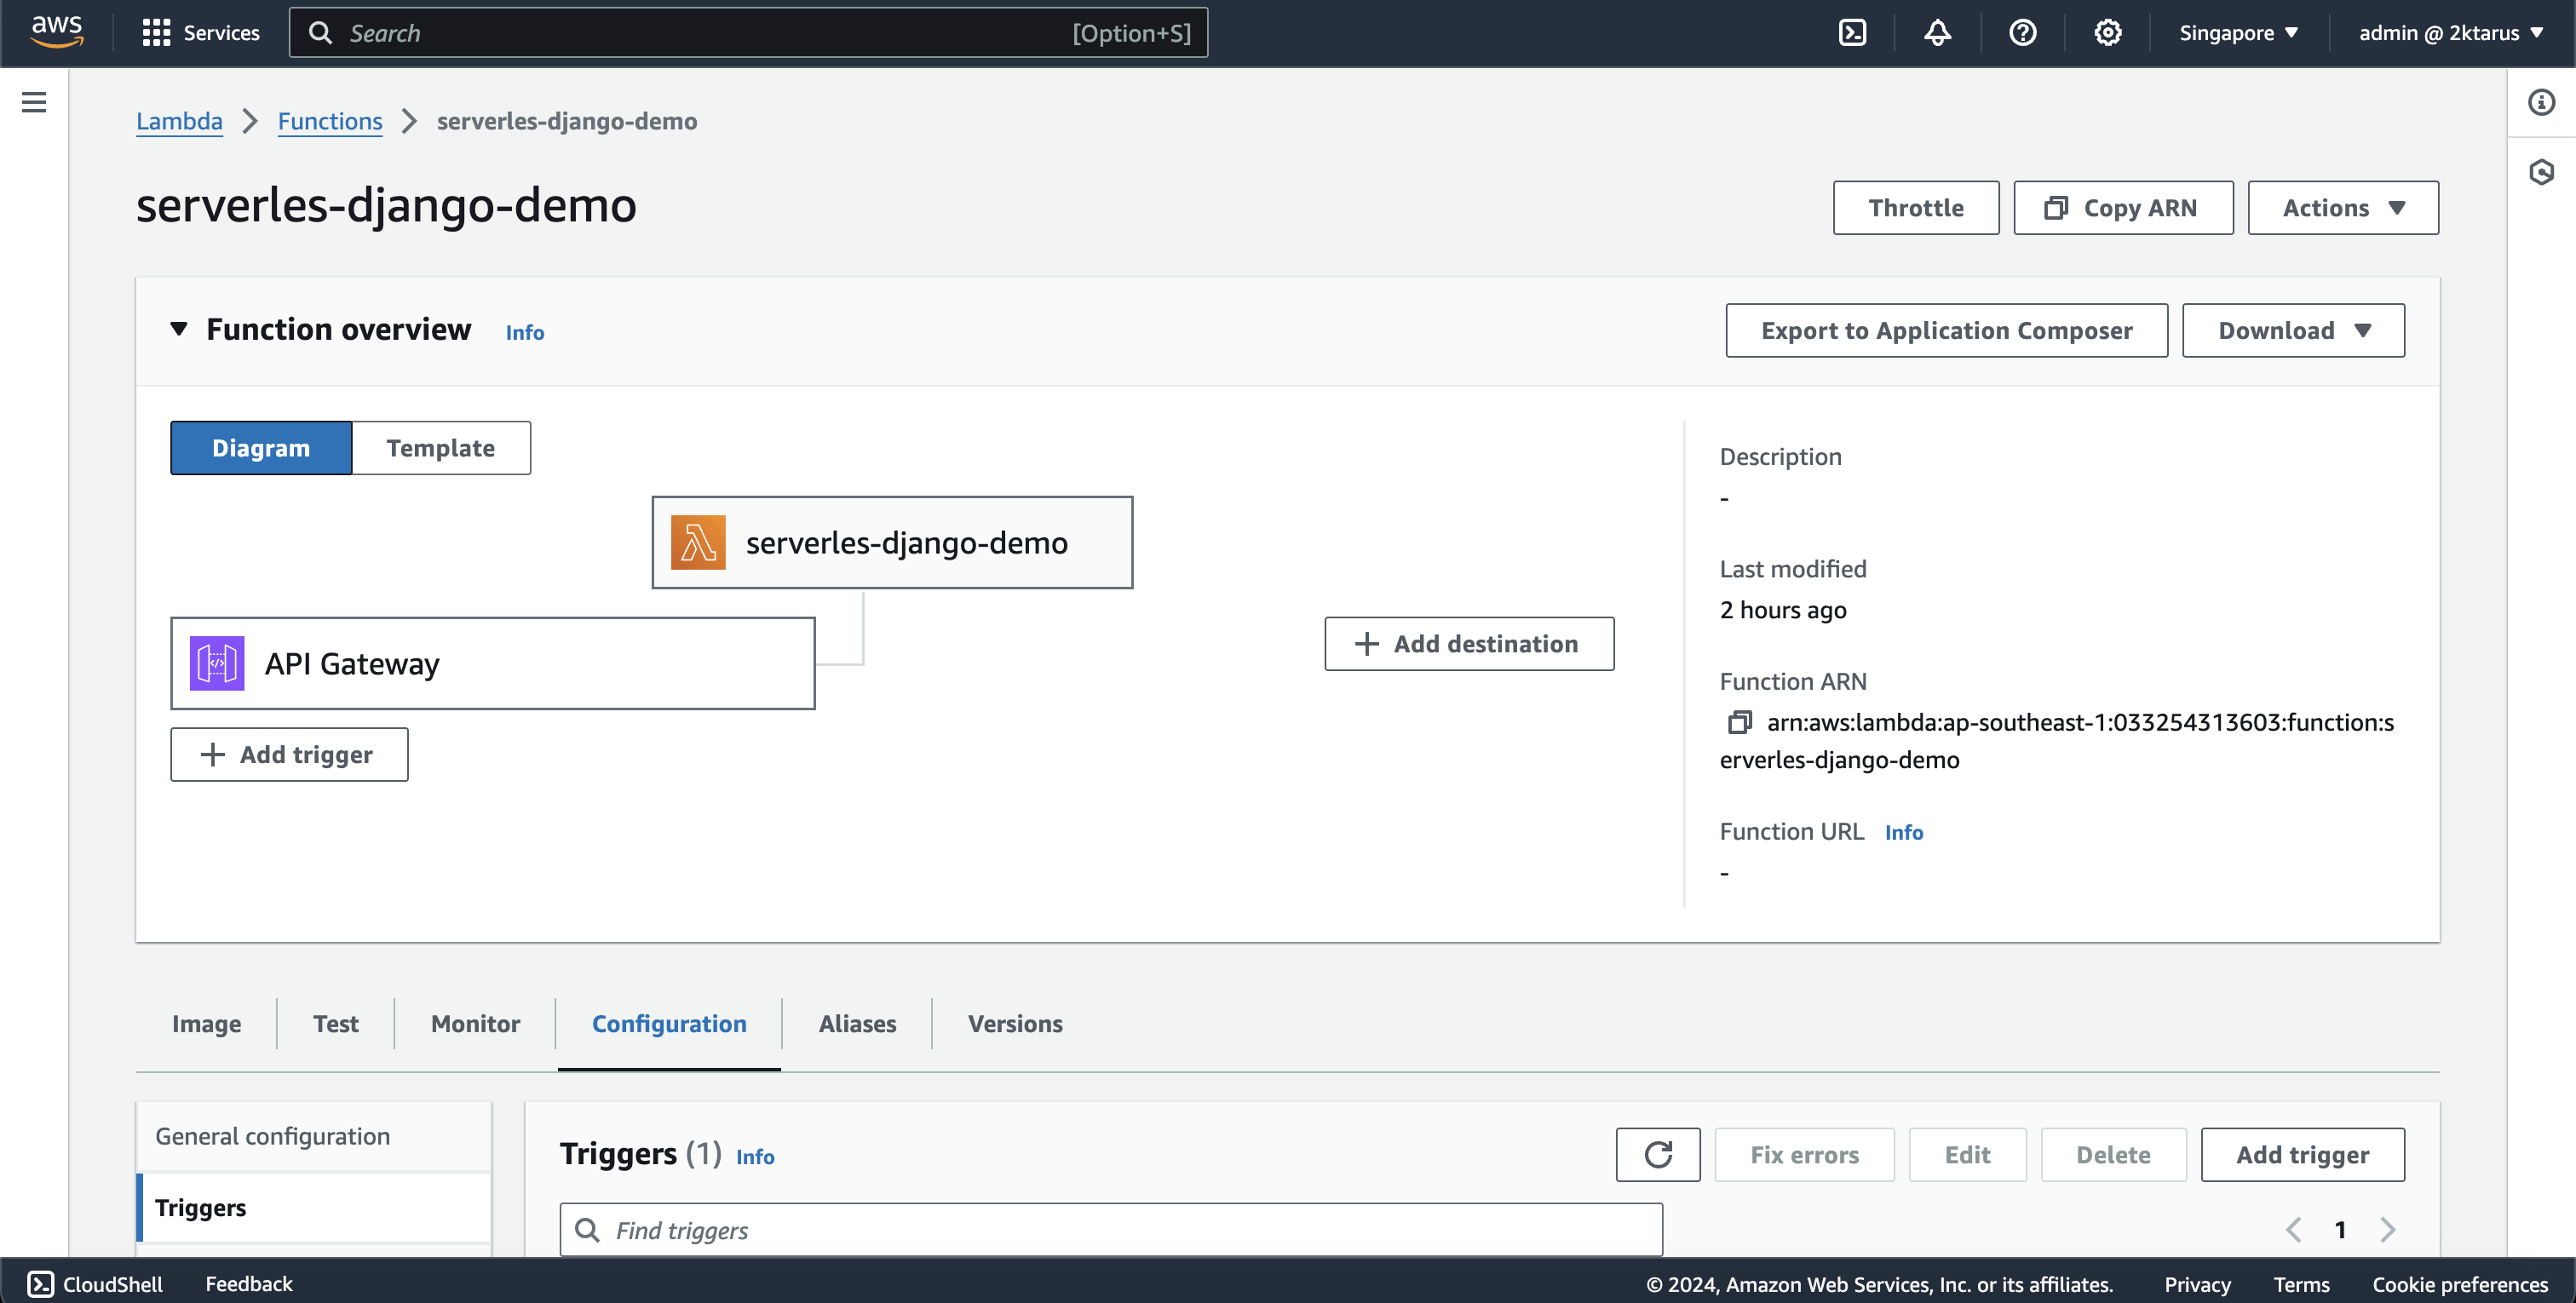The height and width of the screenshot is (1303, 2576).
Task: Refresh the triggers list
Action: point(1658,1154)
